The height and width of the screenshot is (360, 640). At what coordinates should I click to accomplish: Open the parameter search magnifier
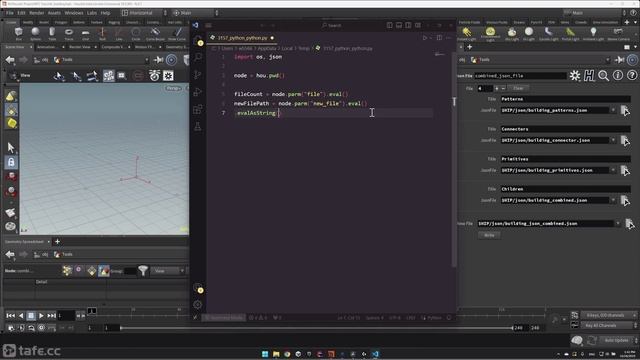(603, 76)
